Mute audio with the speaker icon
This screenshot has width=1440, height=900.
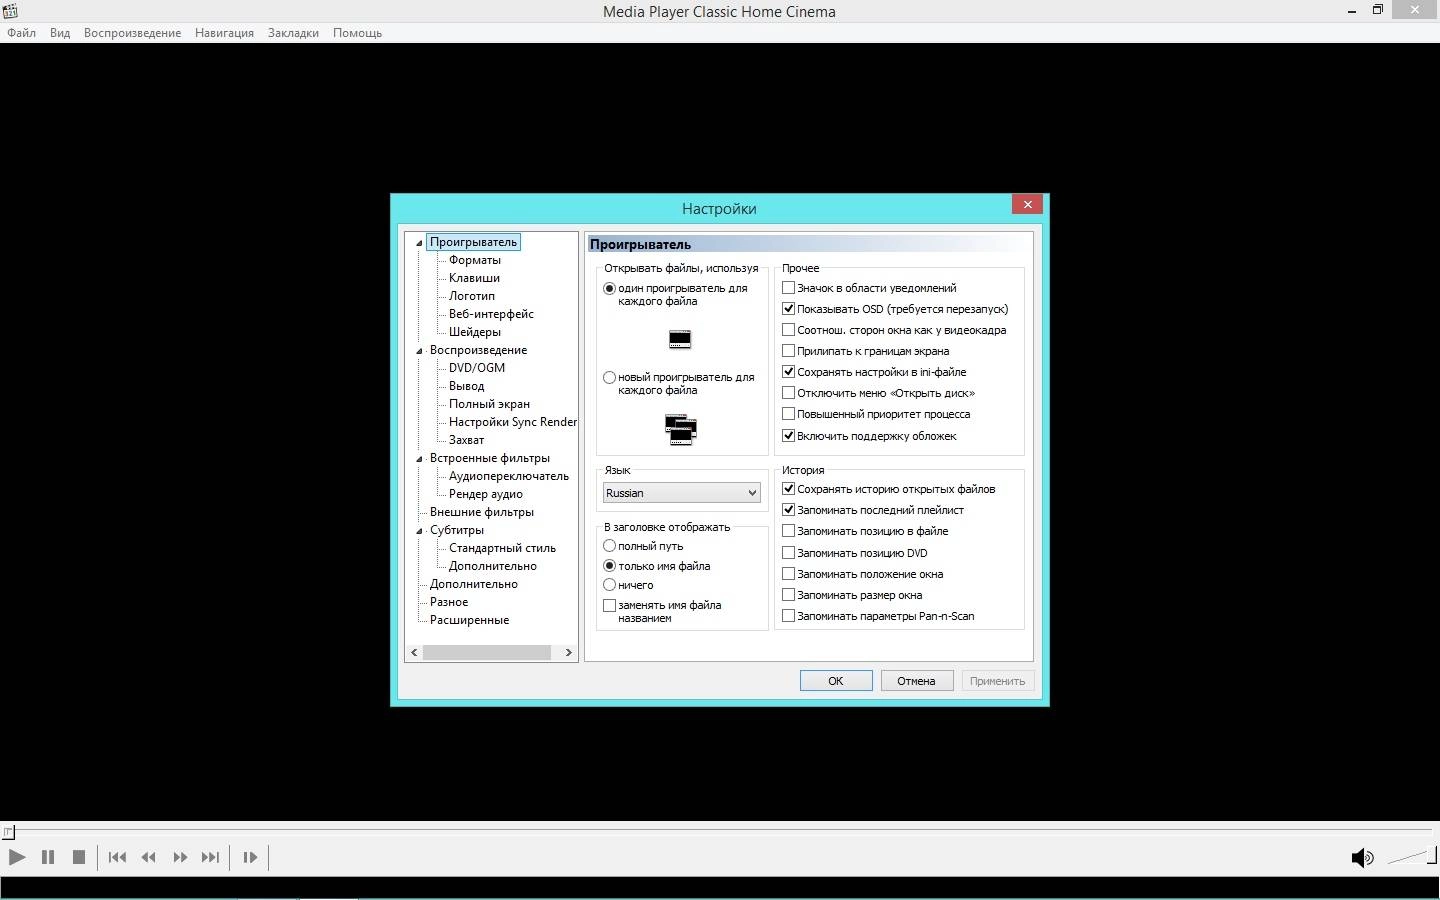click(x=1362, y=858)
